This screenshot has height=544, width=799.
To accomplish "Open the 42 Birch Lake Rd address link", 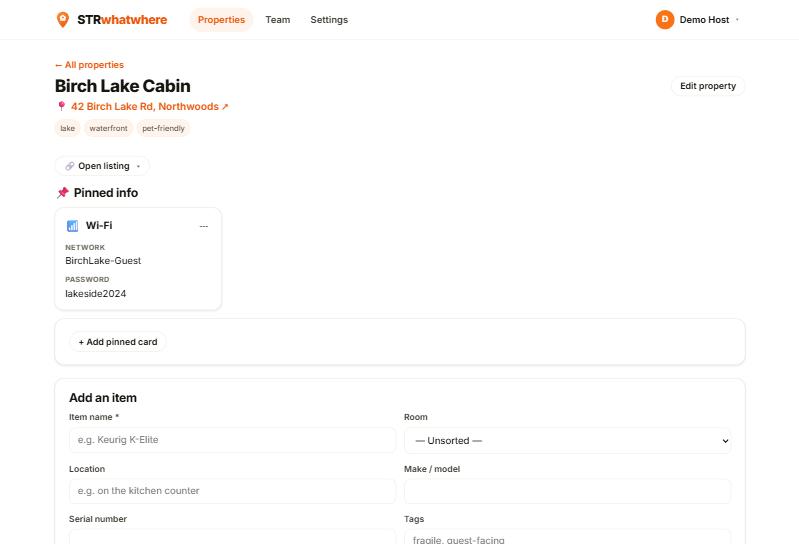I will point(149,106).
